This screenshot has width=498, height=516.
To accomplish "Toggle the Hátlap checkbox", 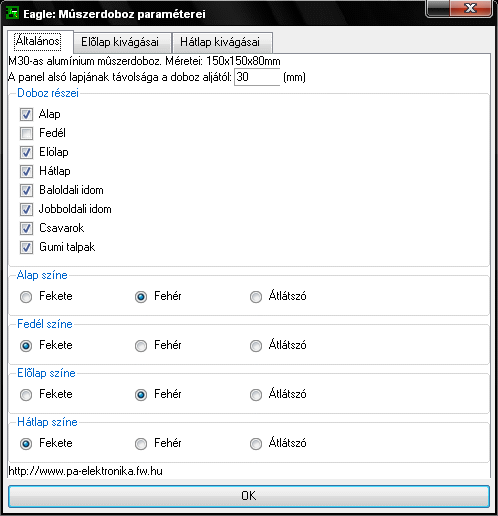I will click(26, 171).
